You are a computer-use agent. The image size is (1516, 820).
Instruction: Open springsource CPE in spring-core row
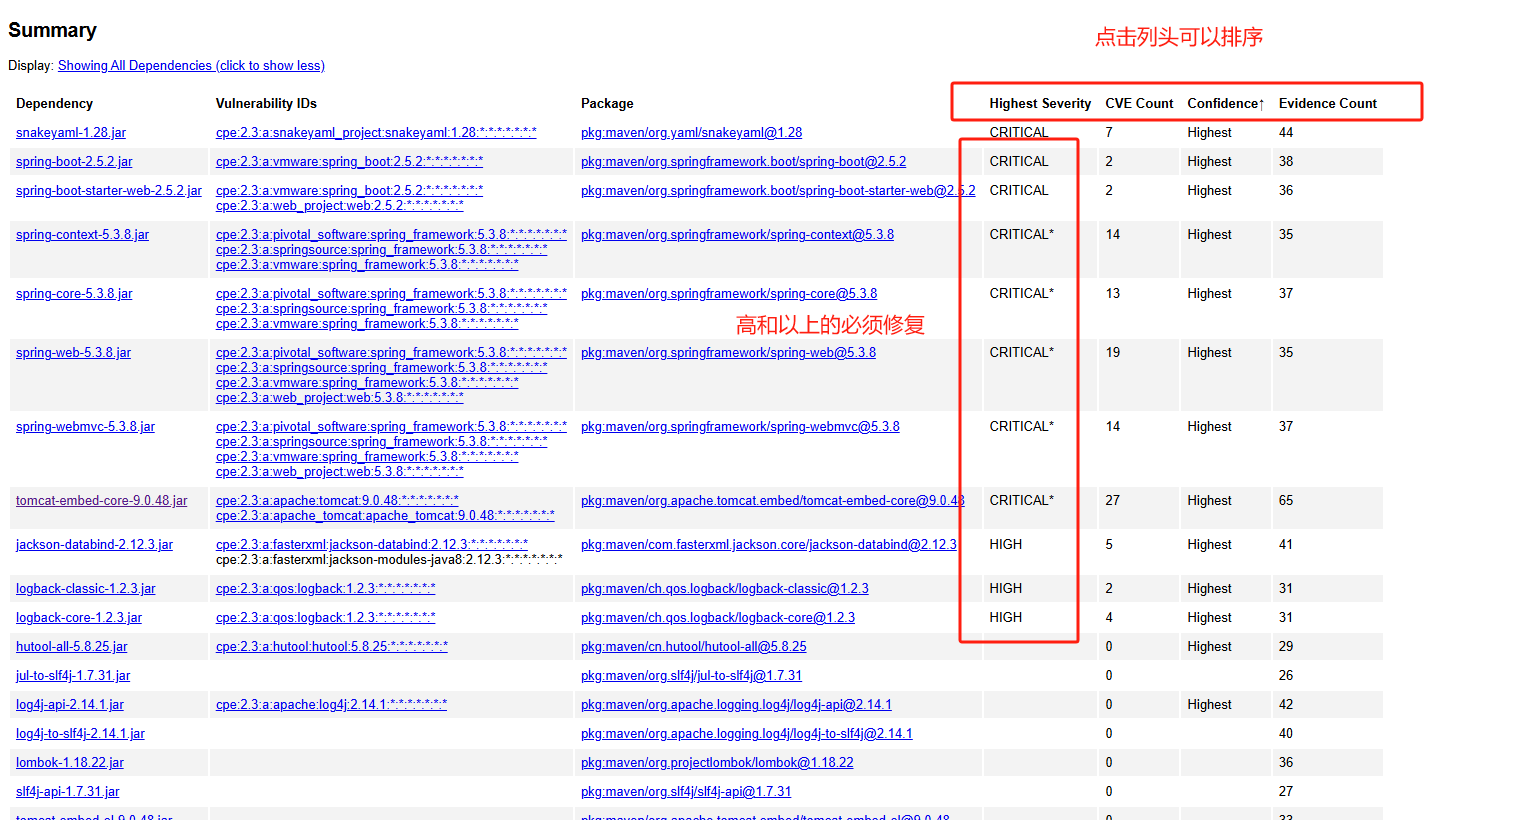381,309
